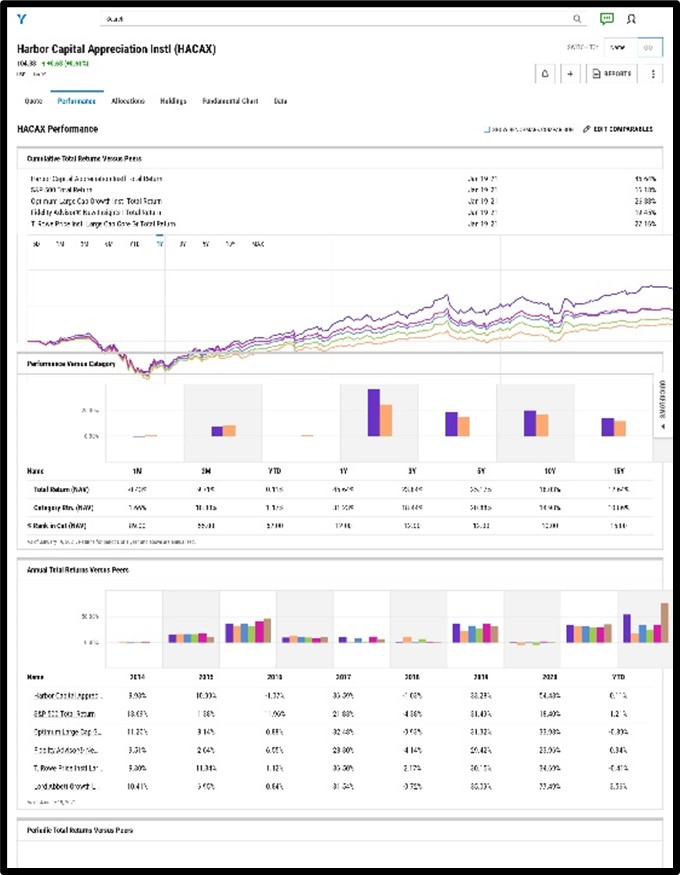Click the Category Rtn. (NAV) row label
The height and width of the screenshot is (875, 680).
tap(63, 508)
